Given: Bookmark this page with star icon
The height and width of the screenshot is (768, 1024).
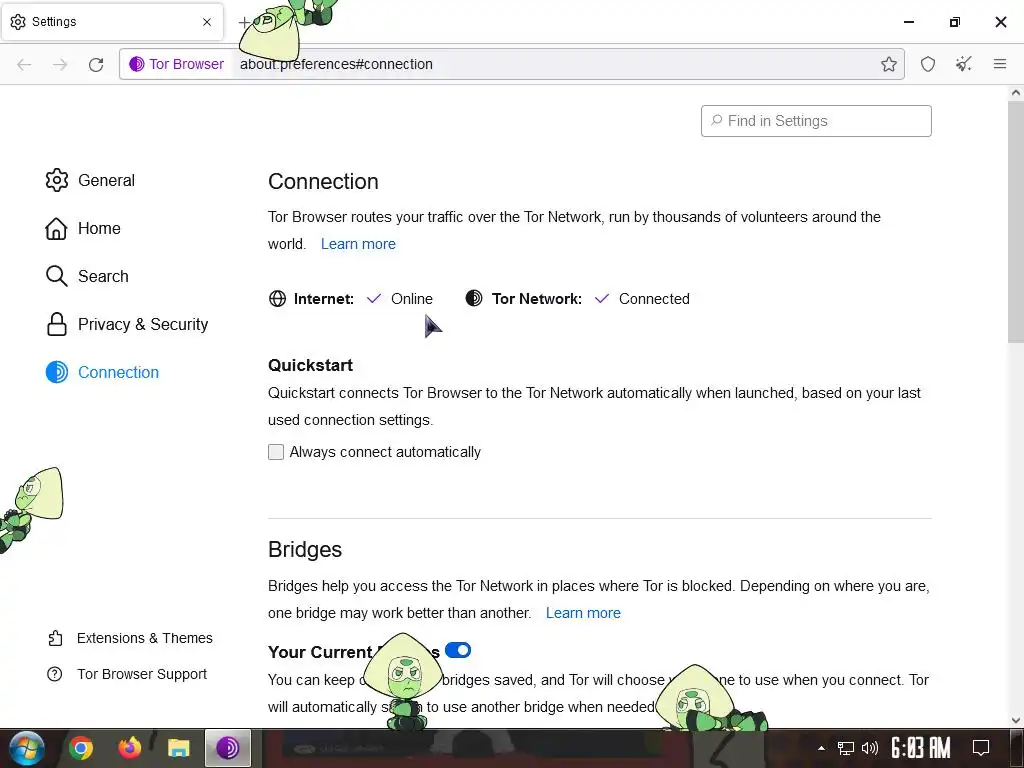Looking at the screenshot, I should 889,64.
